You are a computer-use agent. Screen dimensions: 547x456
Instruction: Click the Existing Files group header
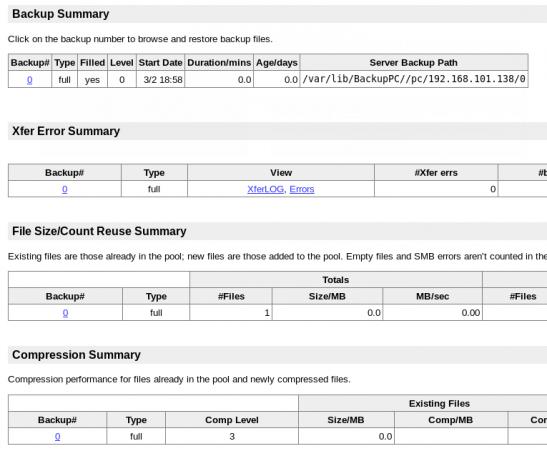click(x=439, y=404)
